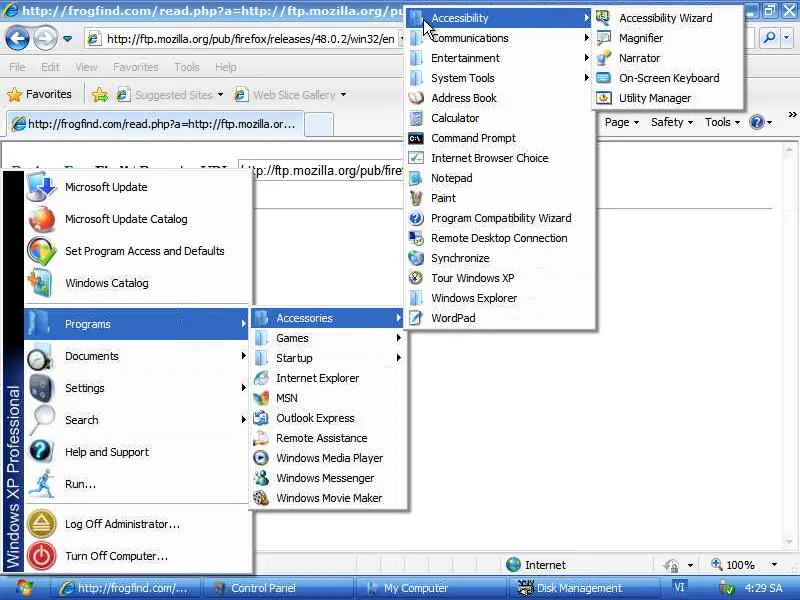This screenshot has width=800, height=600.
Task: Click Log Off Administrator
Action: [x=137, y=524]
